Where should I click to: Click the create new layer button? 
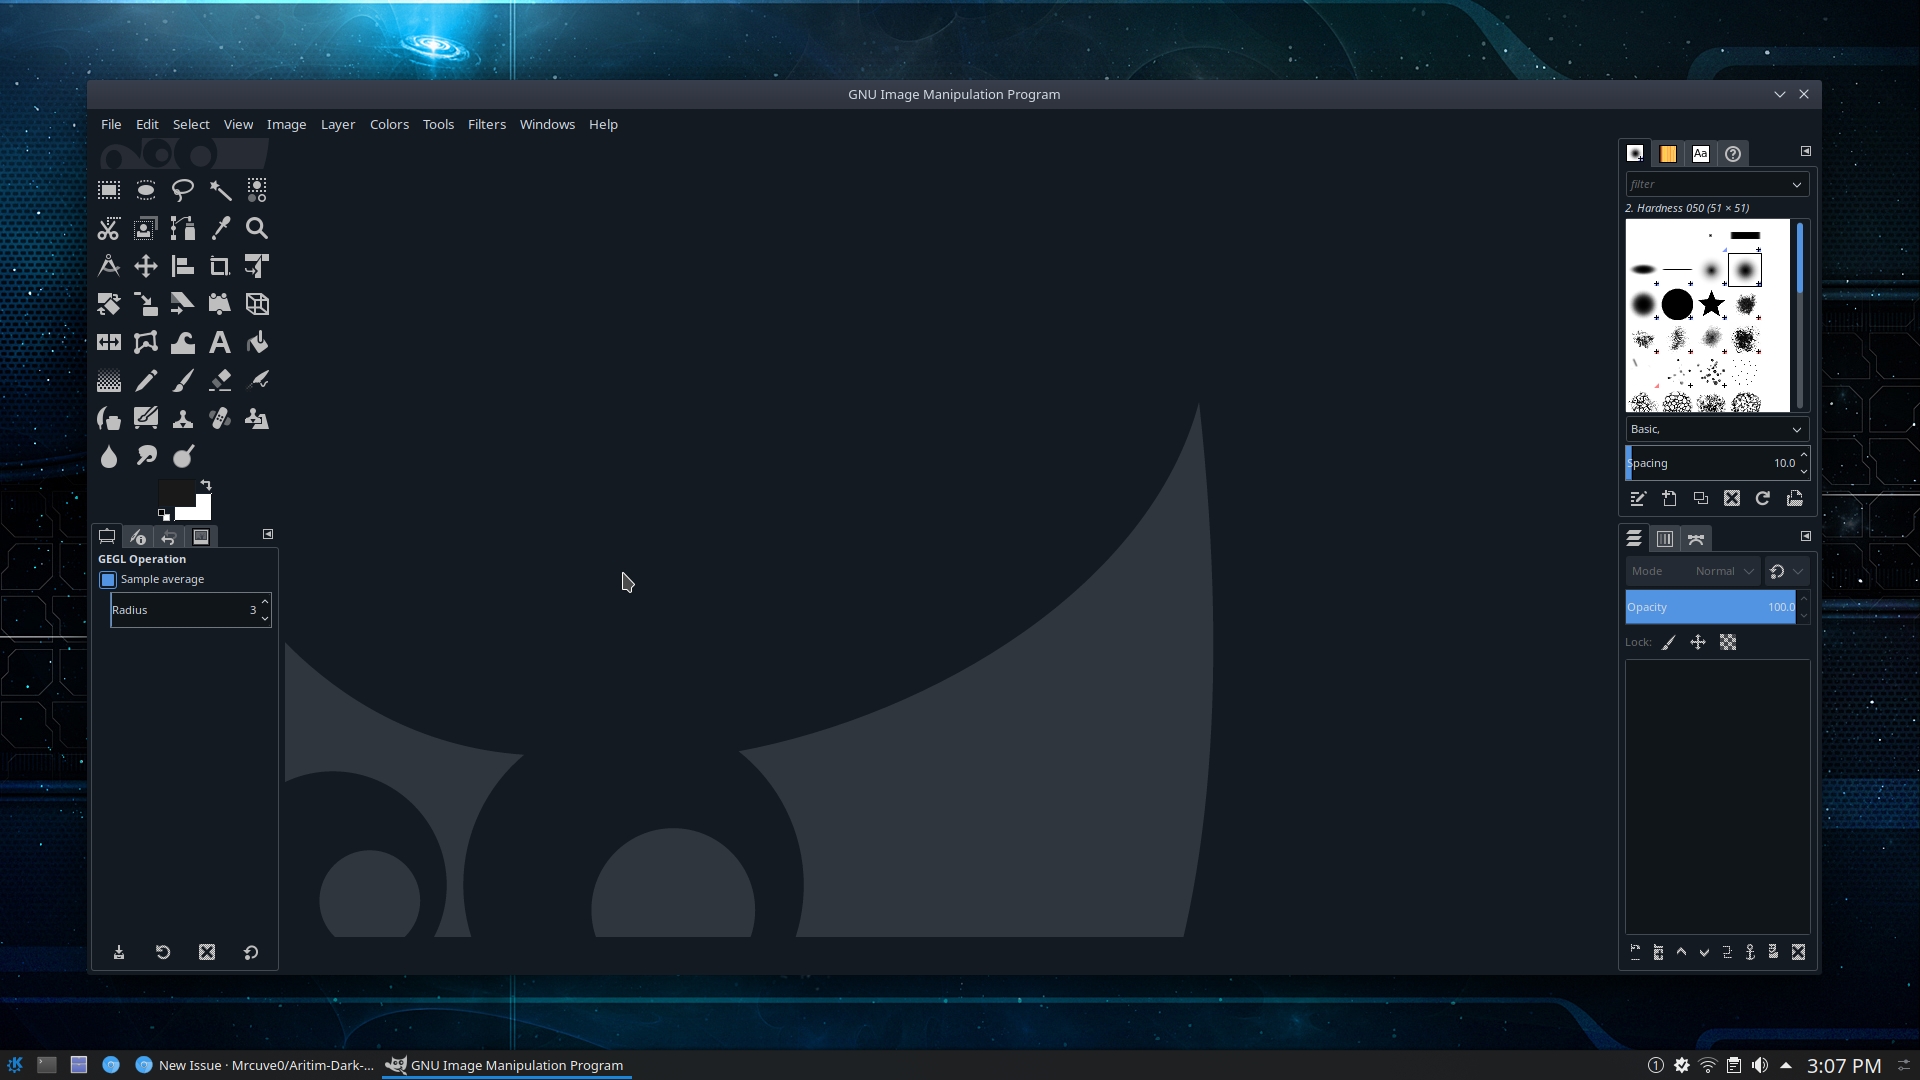[x=1635, y=952]
